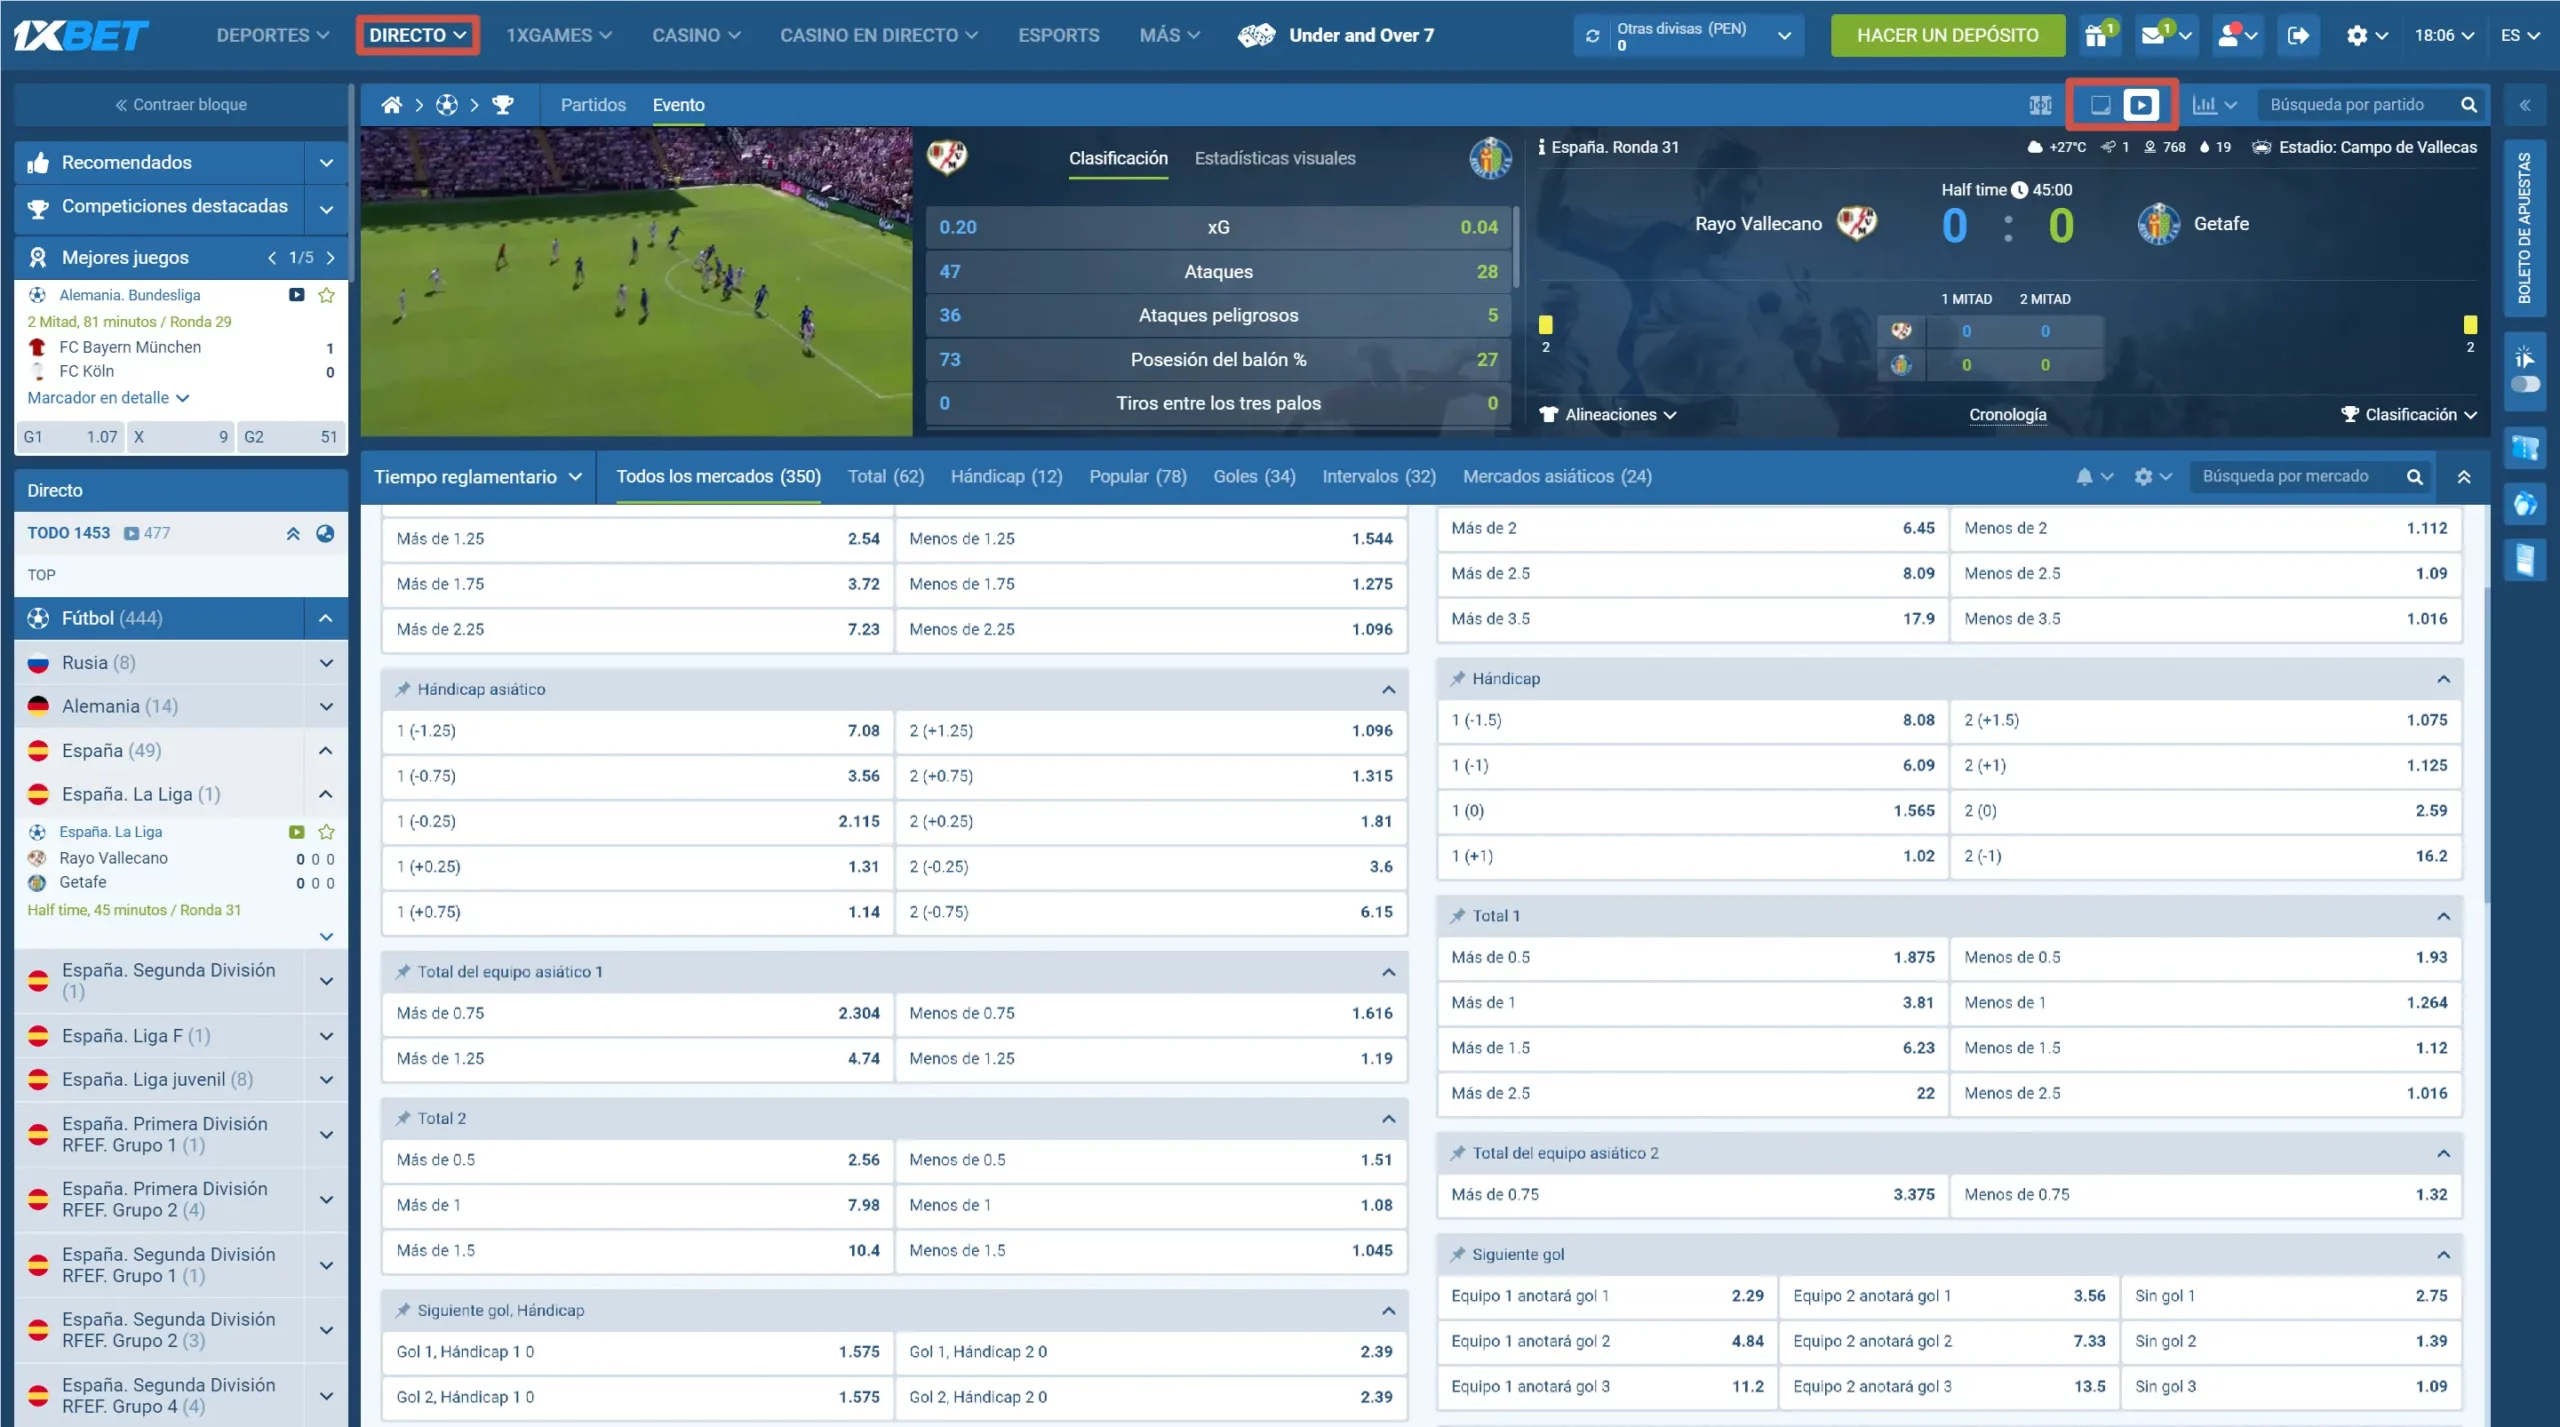Open the ES language dropdown
Viewport: 2560px width, 1427px height.
(2520, 35)
